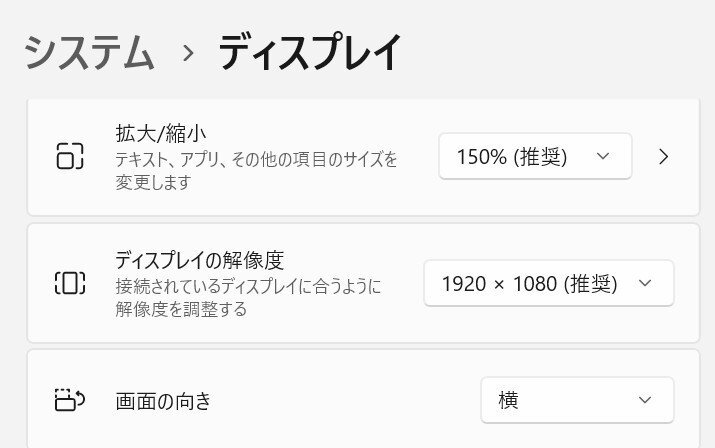
Task: Open the 横 orientation dropdown
Action: tap(577, 400)
